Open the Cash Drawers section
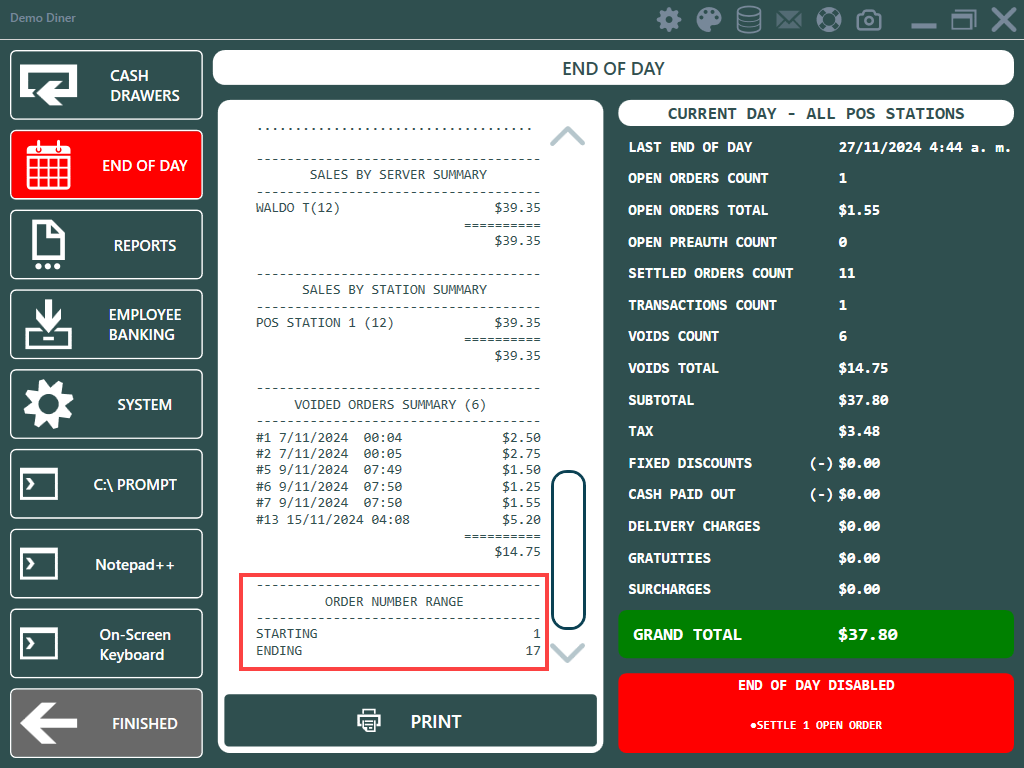This screenshot has height=768, width=1024. coord(106,86)
